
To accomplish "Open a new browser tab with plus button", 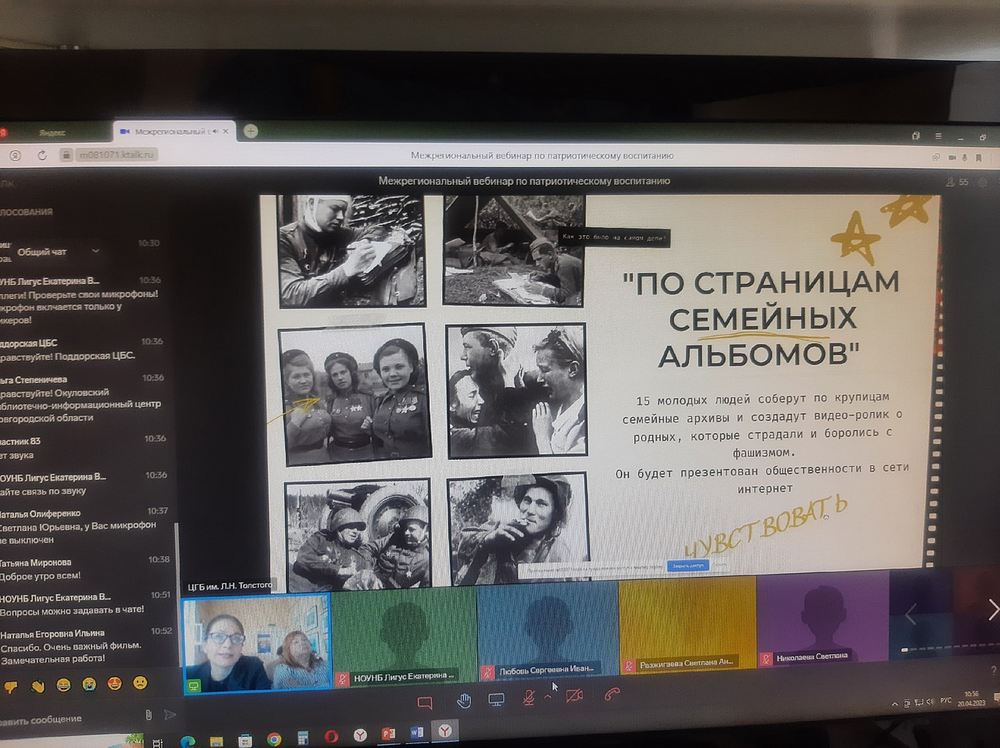I will pos(251,130).
